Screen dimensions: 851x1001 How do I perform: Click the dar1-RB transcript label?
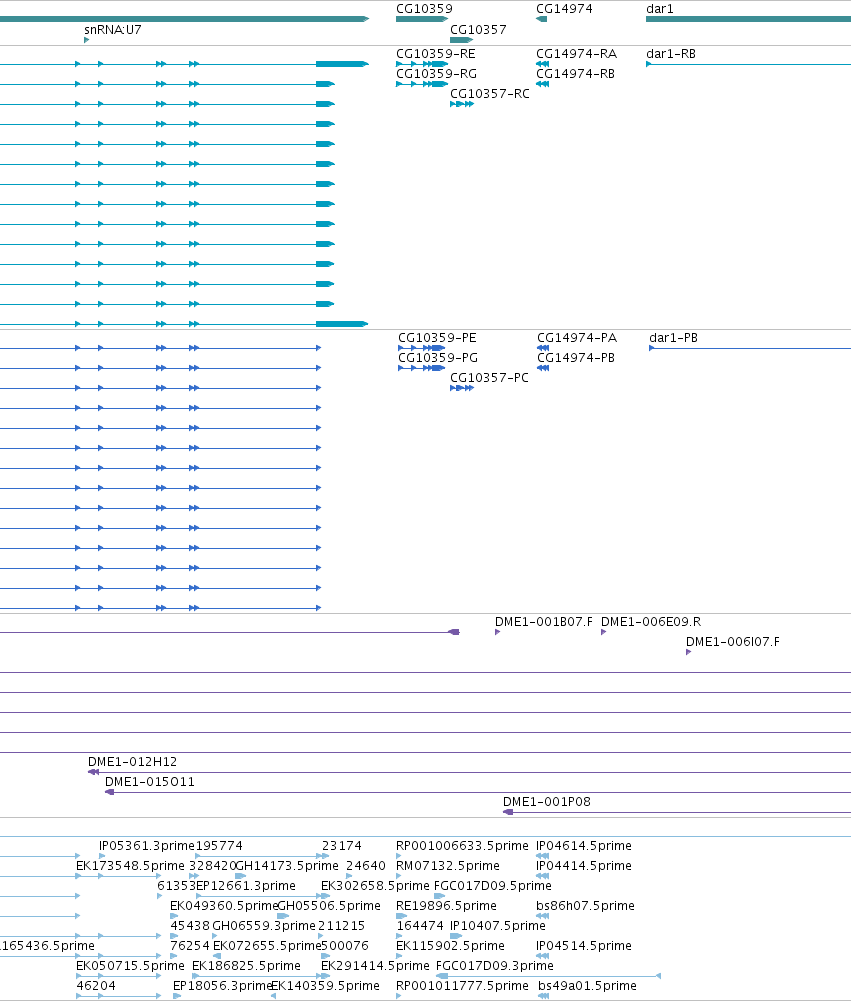click(x=671, y=54)
